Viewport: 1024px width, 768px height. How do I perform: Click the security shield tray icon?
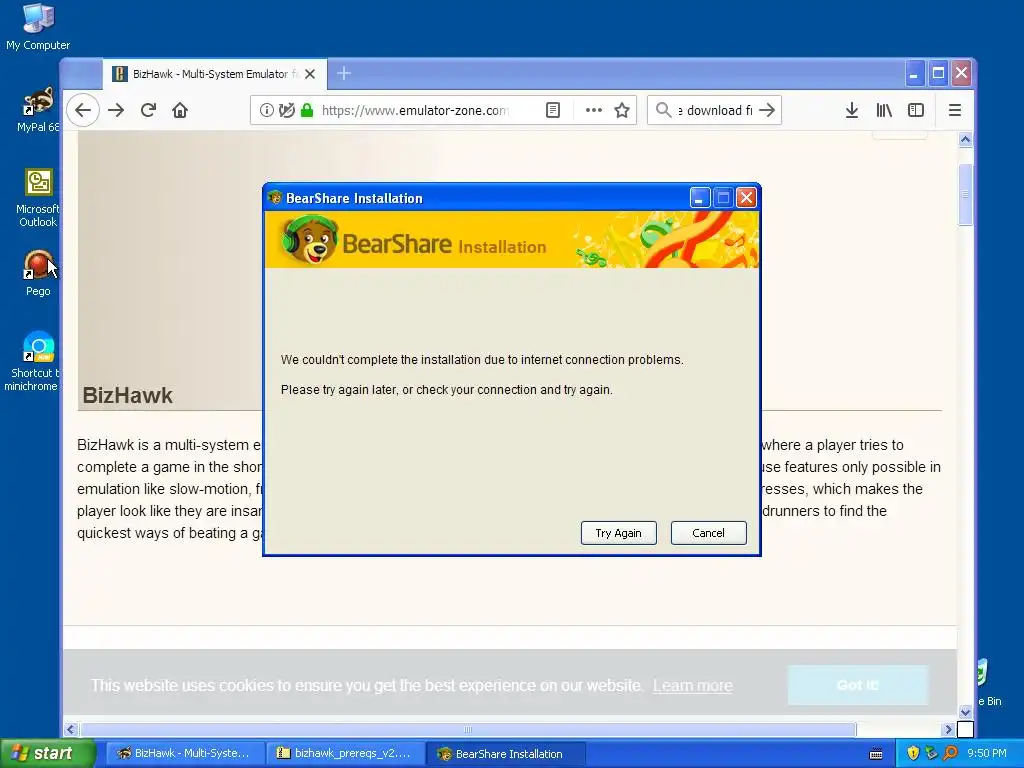[x=913, y=753]
